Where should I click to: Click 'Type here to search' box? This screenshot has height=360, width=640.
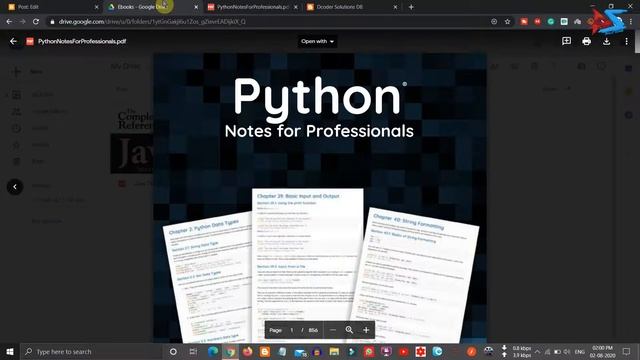pyautogui.click(x=92, y=351)
